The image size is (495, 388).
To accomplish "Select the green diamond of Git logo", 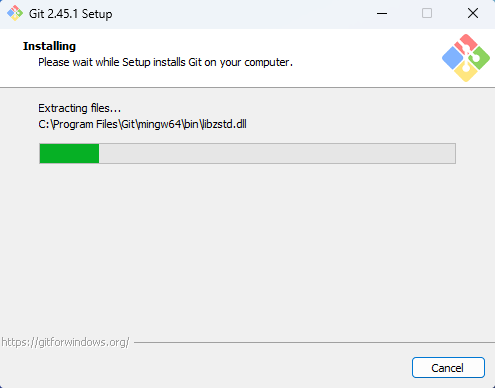I will pos(480,58).
